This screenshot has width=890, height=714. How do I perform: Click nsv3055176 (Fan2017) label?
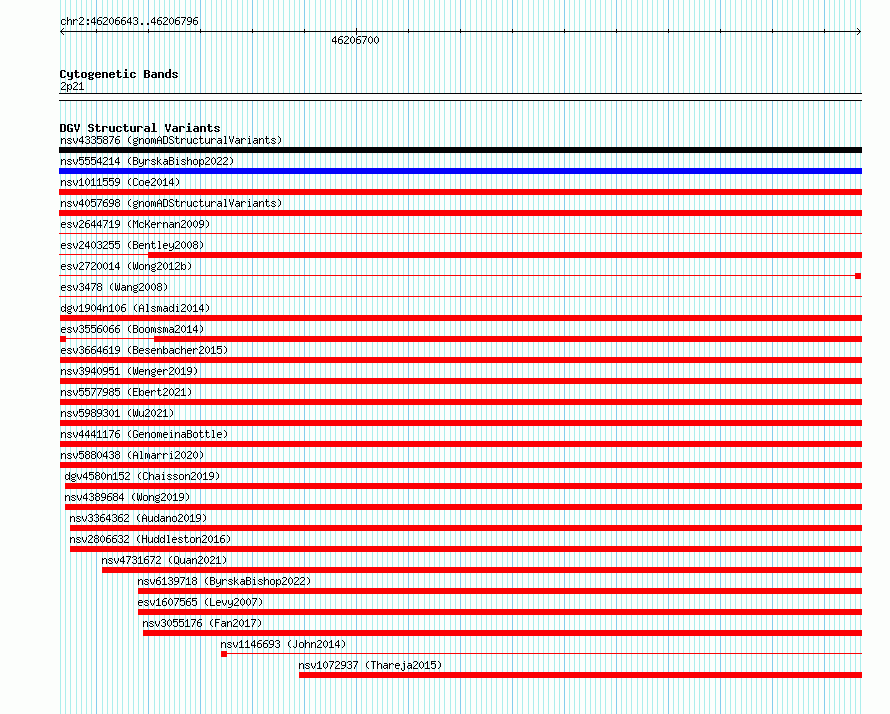(202, 623)
